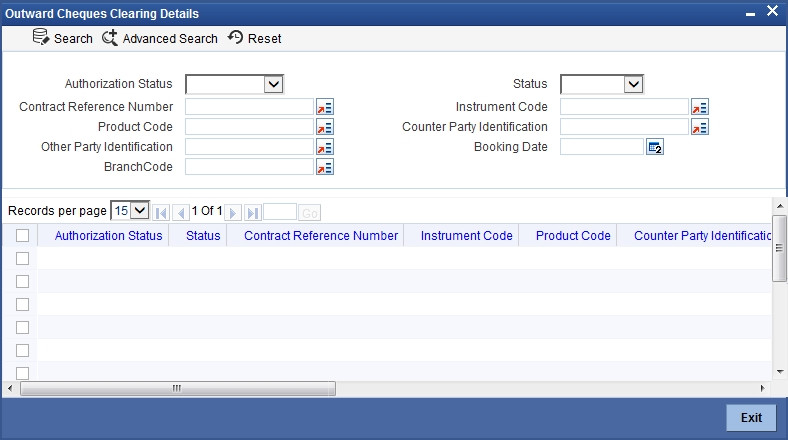Viewport: 788px width, 440px height.
Task: Click the Advanced Search text button
Action: (x=170, y=39)
